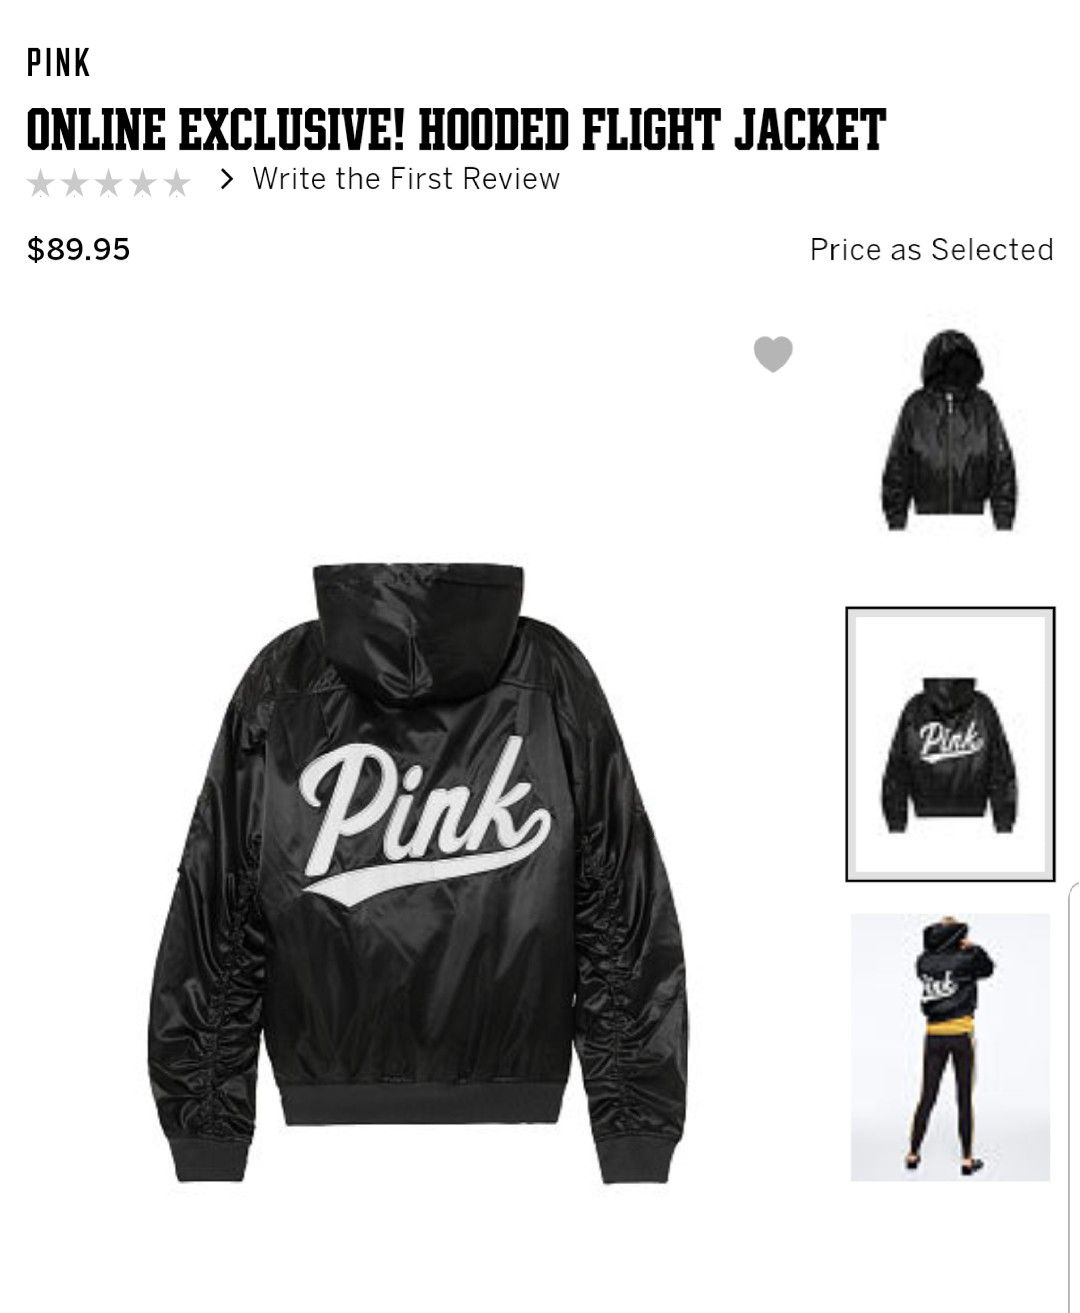
Task: Select the back view Pink logo thumbnail
Action: [950, 744]
